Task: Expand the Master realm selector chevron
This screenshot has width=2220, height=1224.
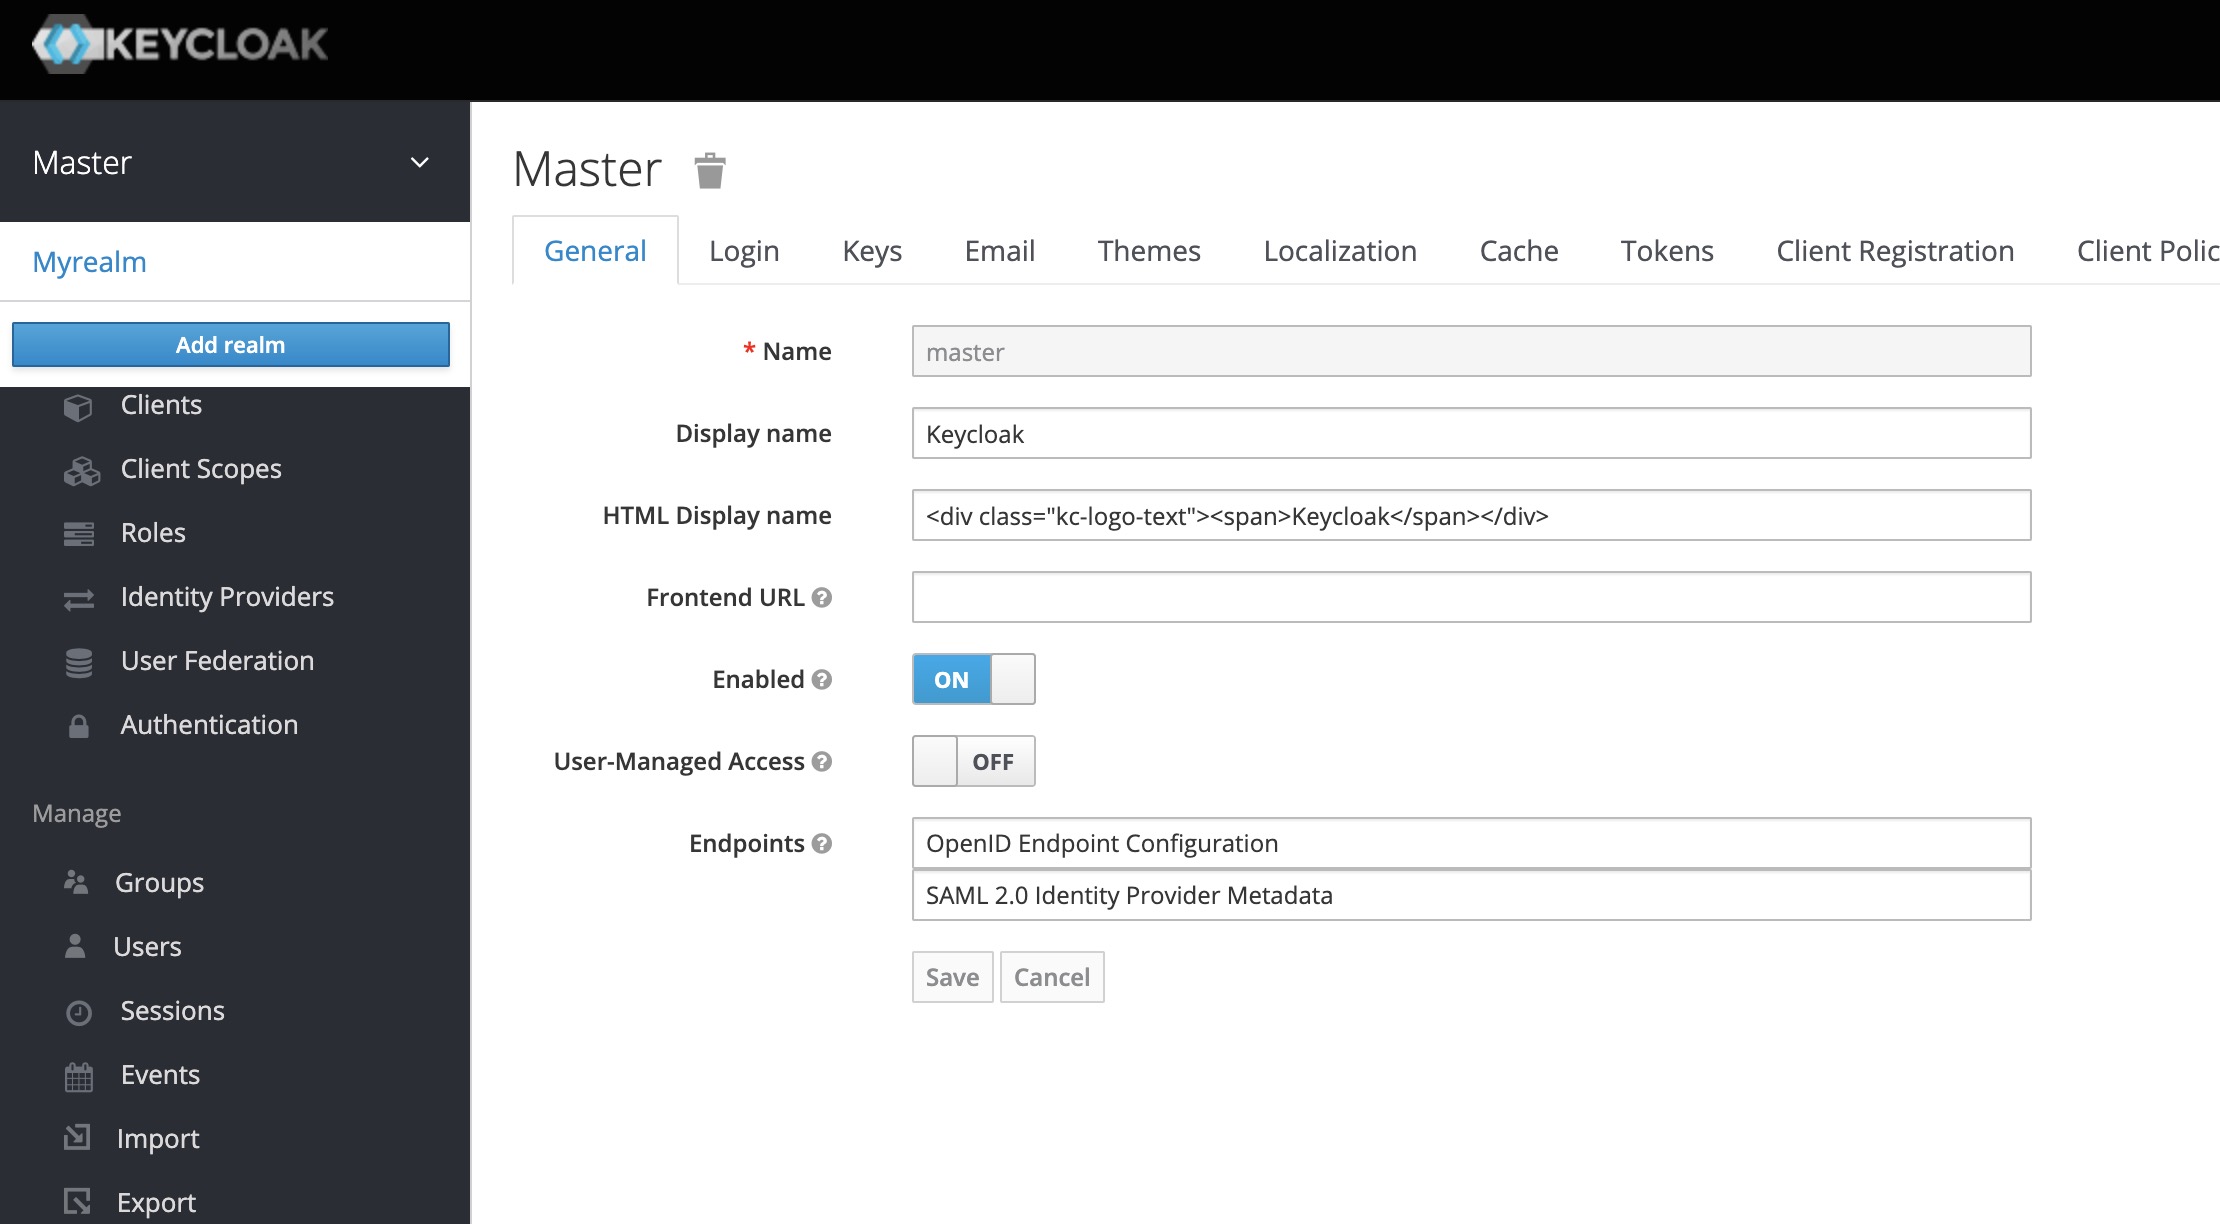Action: [x=420, y=162]
